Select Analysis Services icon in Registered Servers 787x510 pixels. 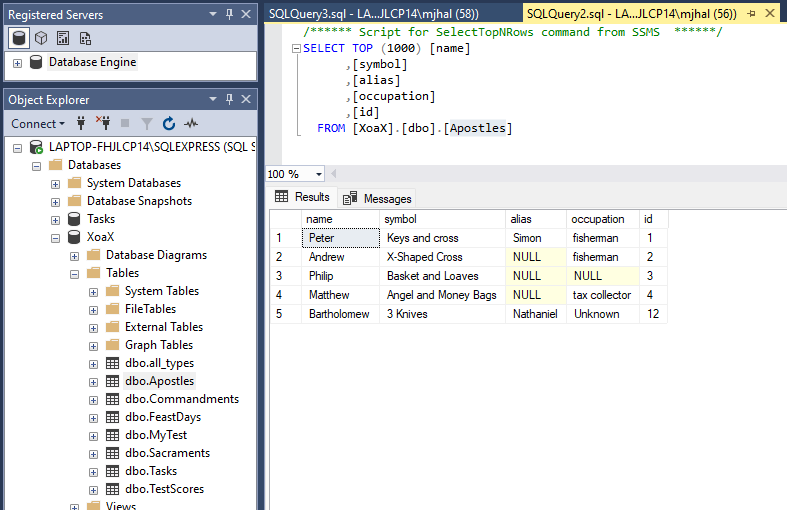click(x=41, y=38)
